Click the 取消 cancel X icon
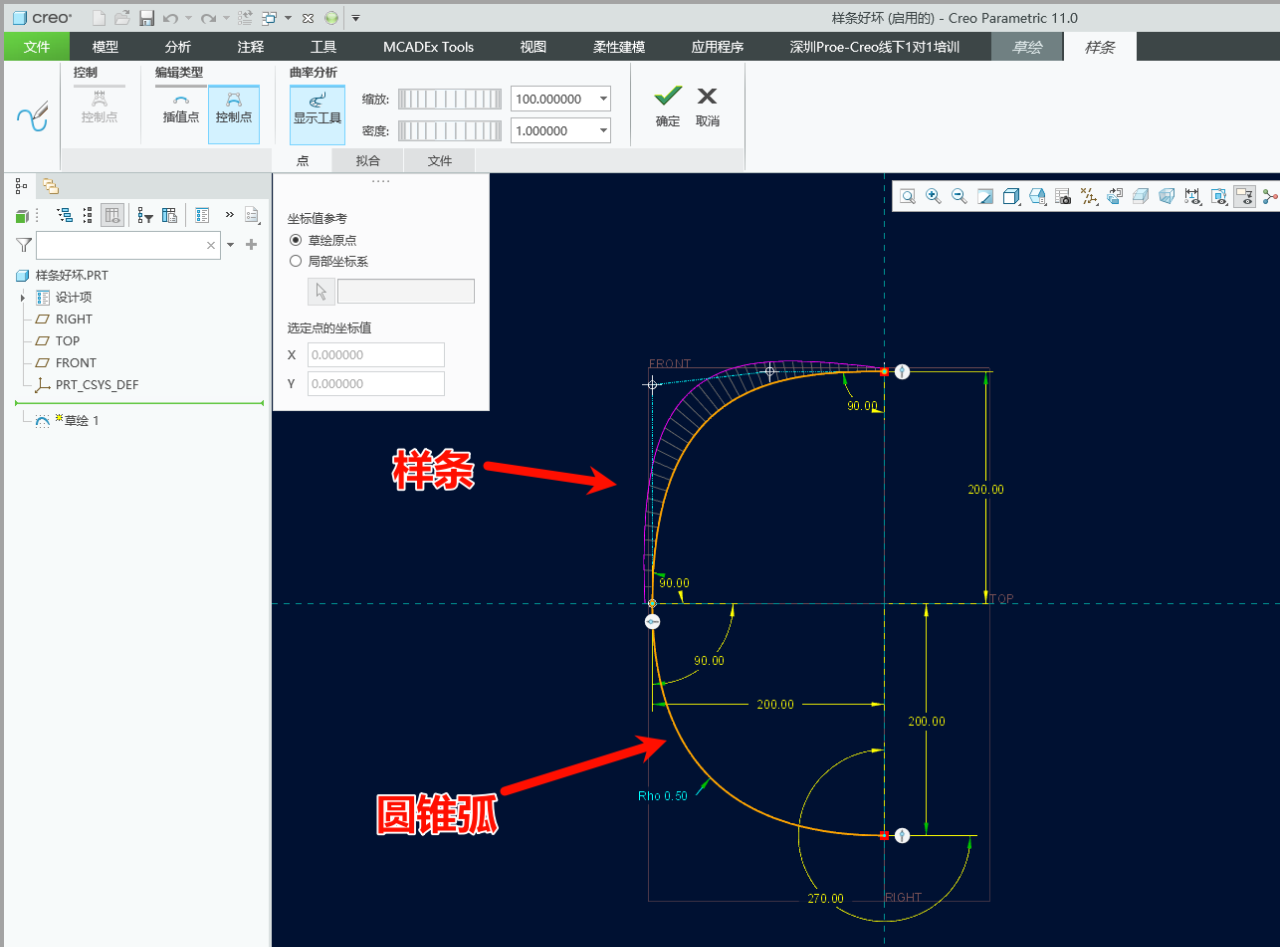The image size is (1280, 947). (x=707, y=105)
